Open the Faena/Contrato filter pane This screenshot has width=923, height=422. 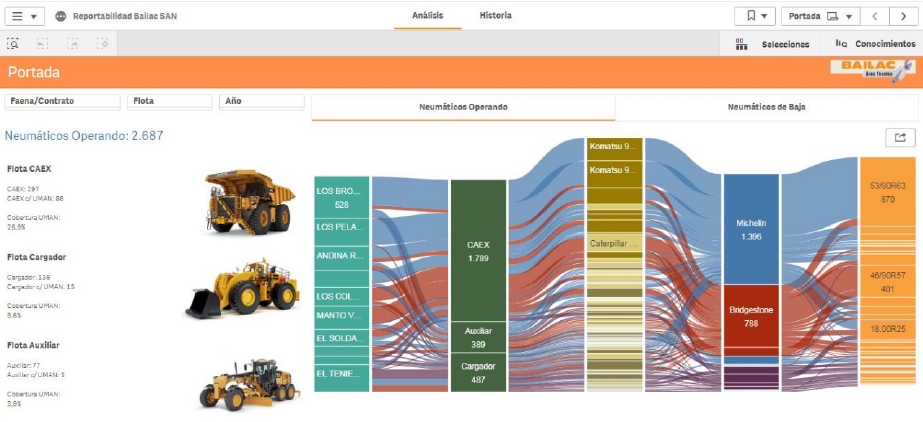pyautogui.click(x=62, y=101)
